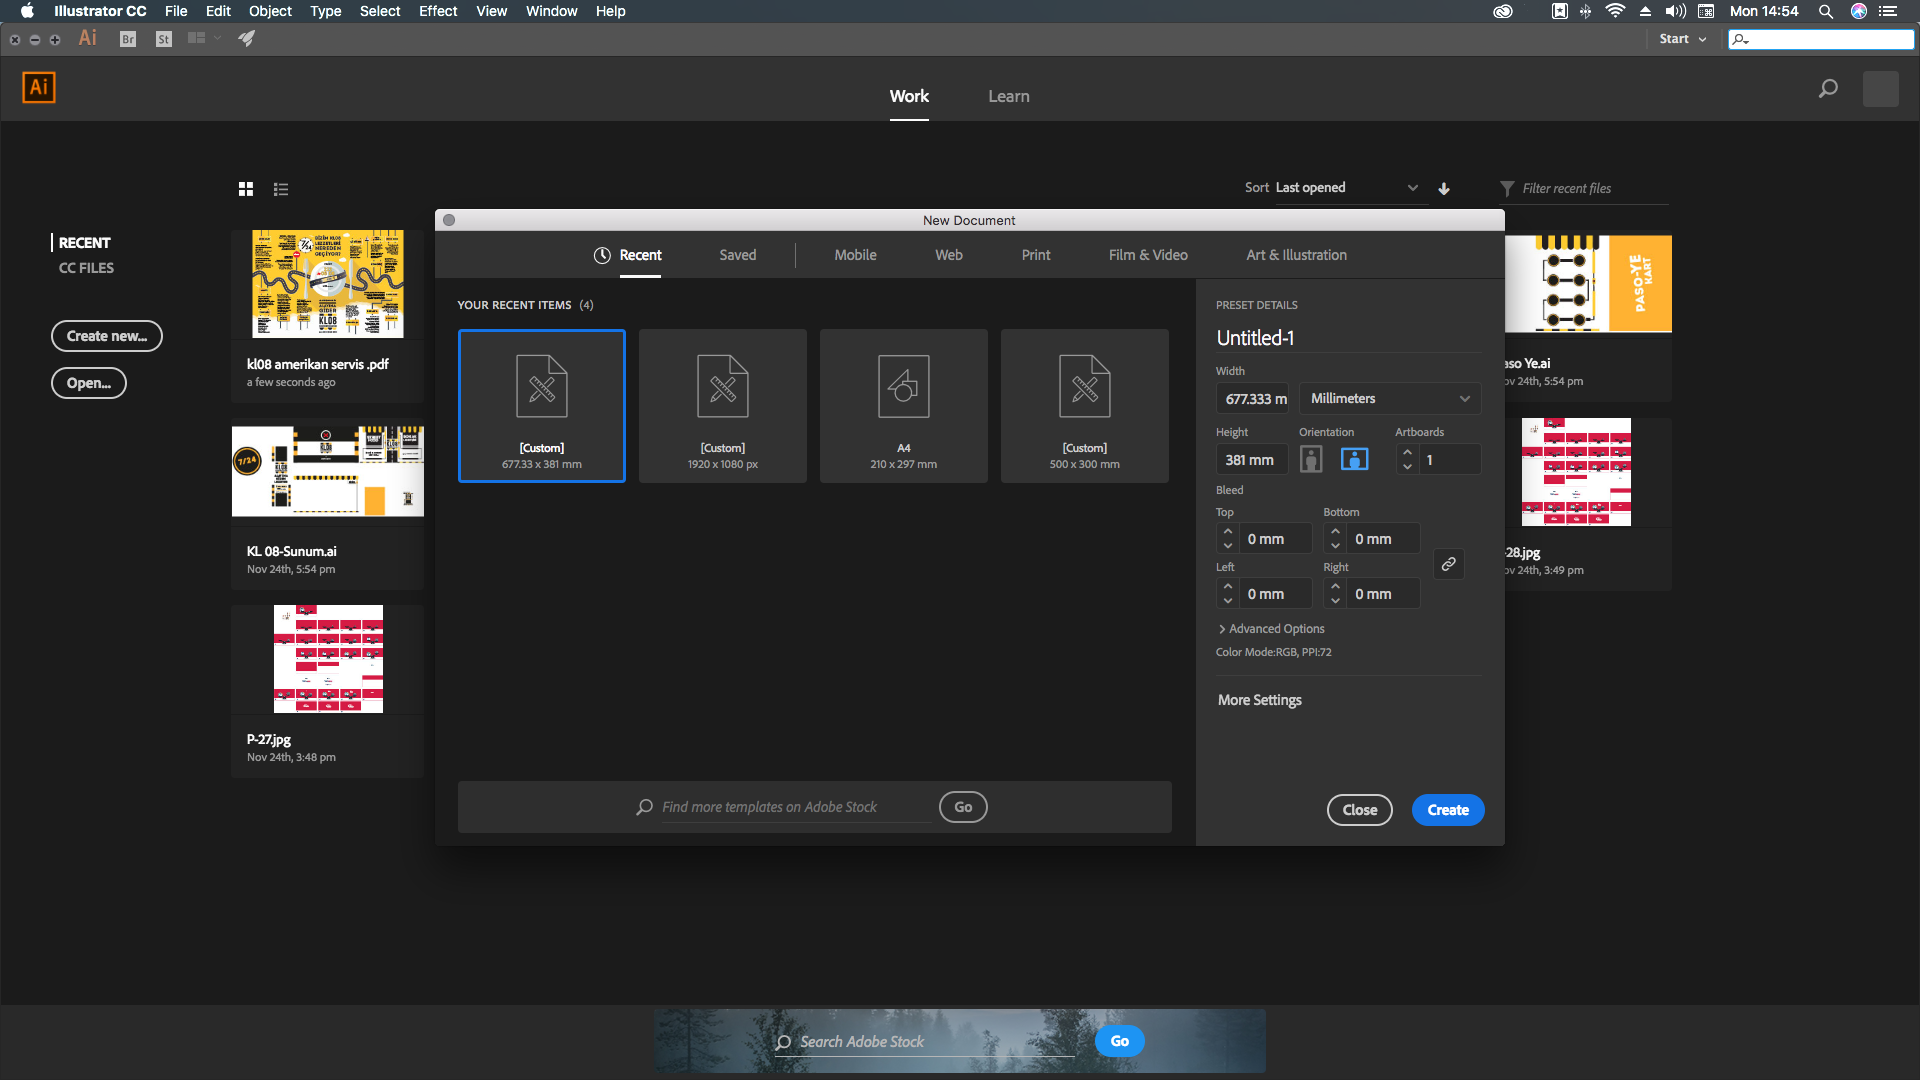Viewport: 1920px width, 1080px height.
Task: Select the Custom 500 x 300 mm preset
Action: pyautogui.click(x=1085, y=406)
